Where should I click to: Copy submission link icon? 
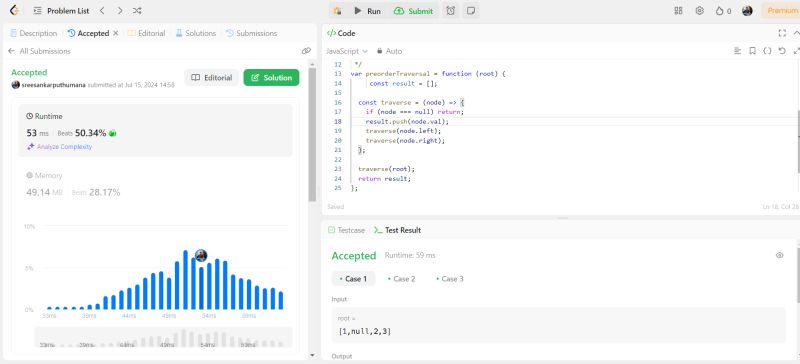(306, 51)
